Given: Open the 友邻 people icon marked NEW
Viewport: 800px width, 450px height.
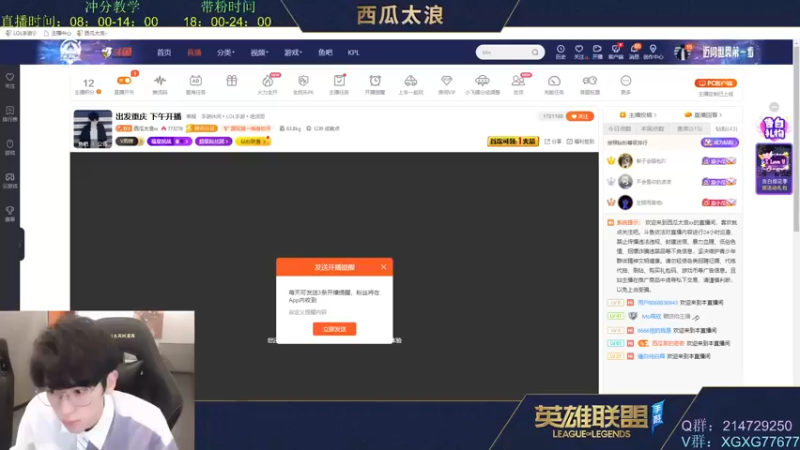Looking at the screenshot, I should click(518, 81).
